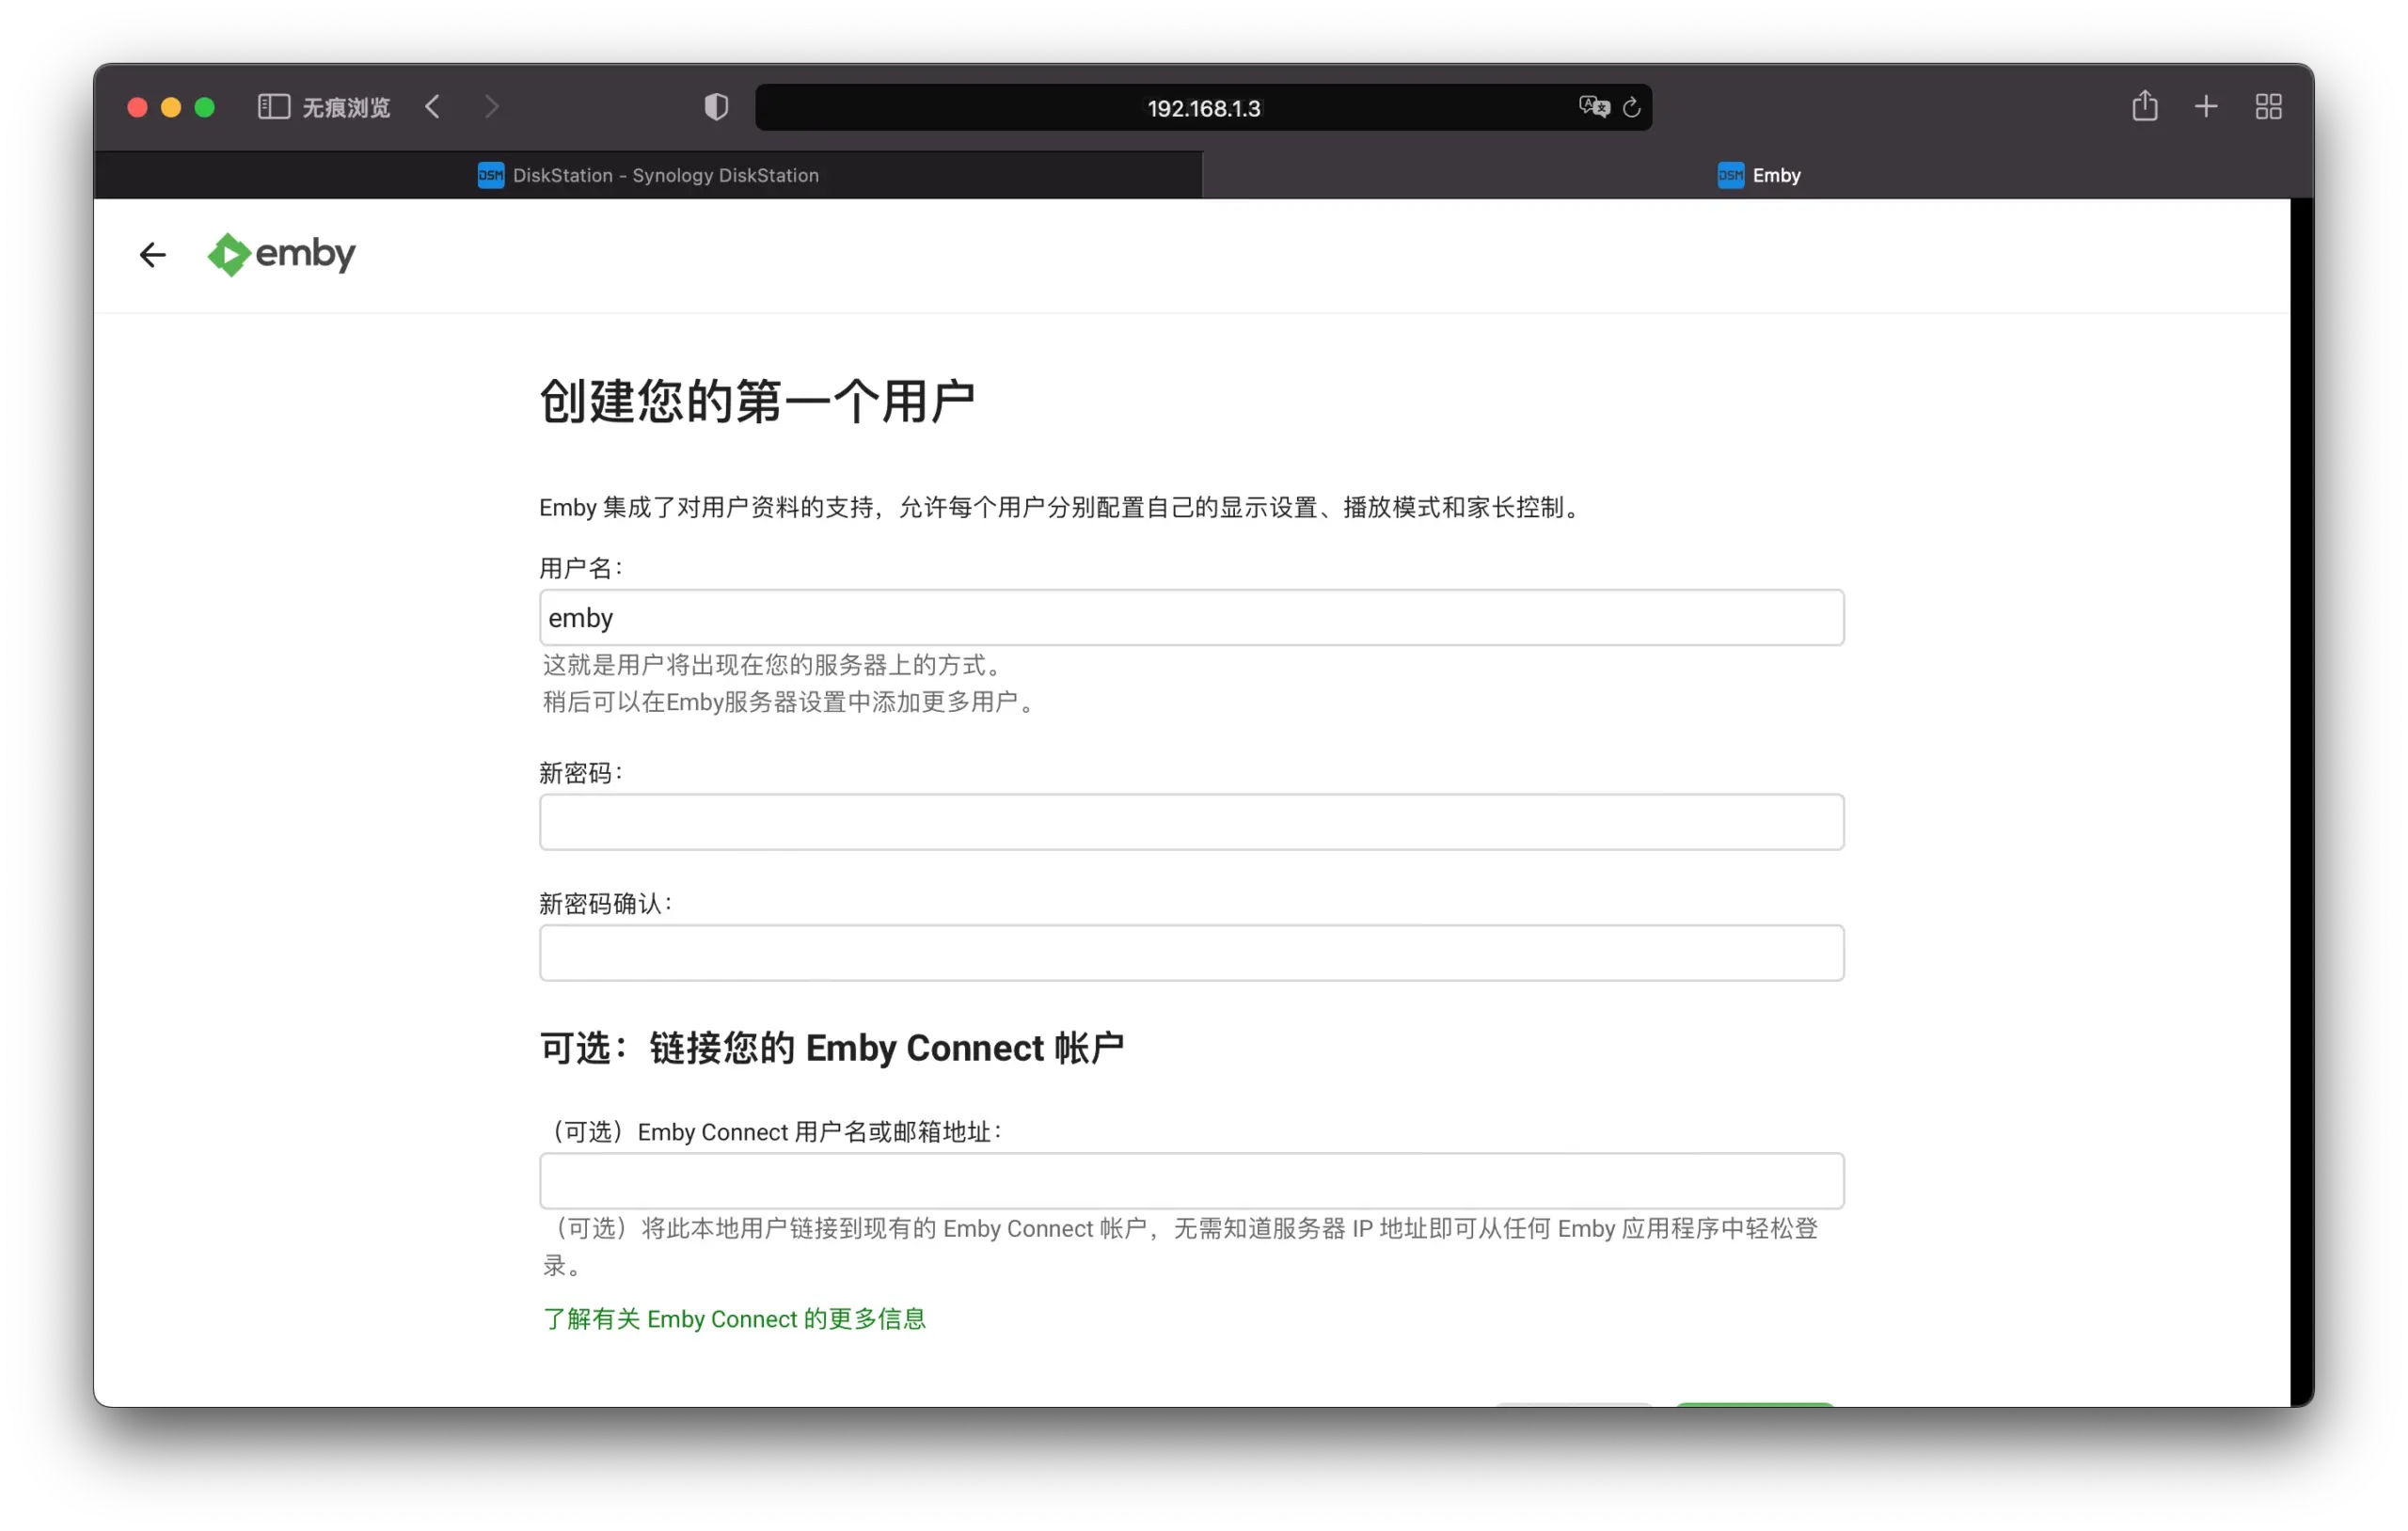The height and width of the screenshot is (1531, 2408).
Task: Go forward with Safari's forward chevron
Action: click(491, 107)
